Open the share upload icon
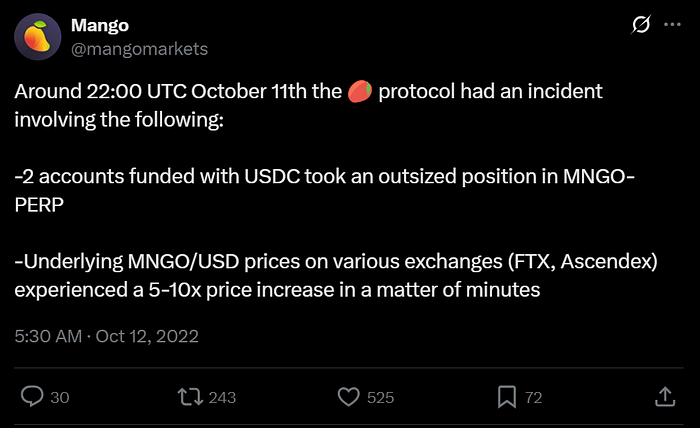Image resolution: width=700 pixels, height=428 pixels. (665, 397)
